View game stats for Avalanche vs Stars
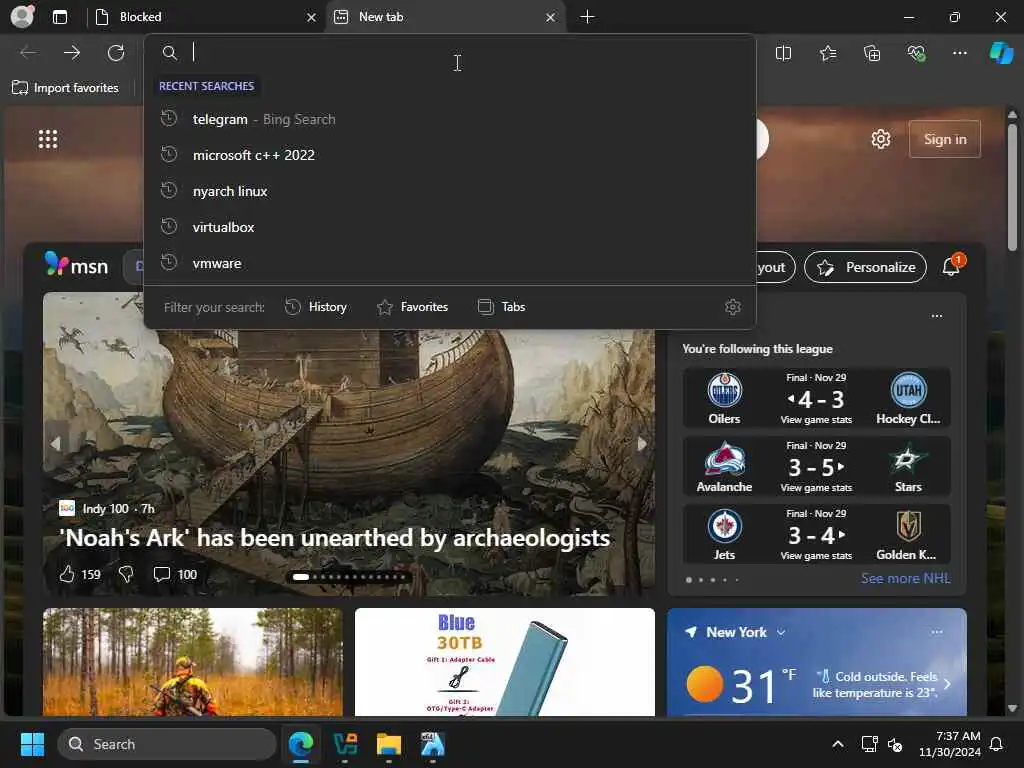Viewport: 1024px width, 768px height. click(x=816, y=487)
